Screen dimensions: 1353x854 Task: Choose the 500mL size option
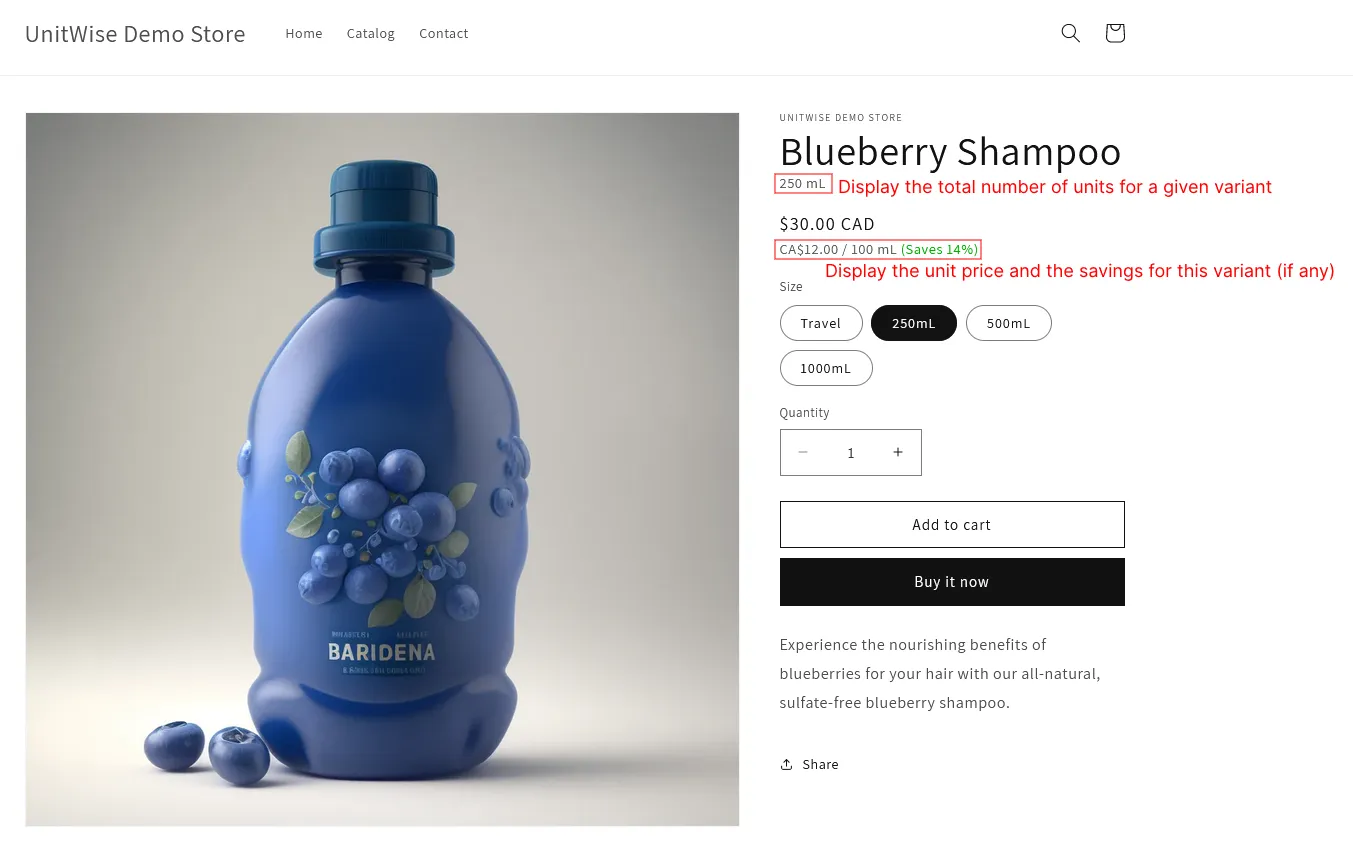[x=1008, y=323]
